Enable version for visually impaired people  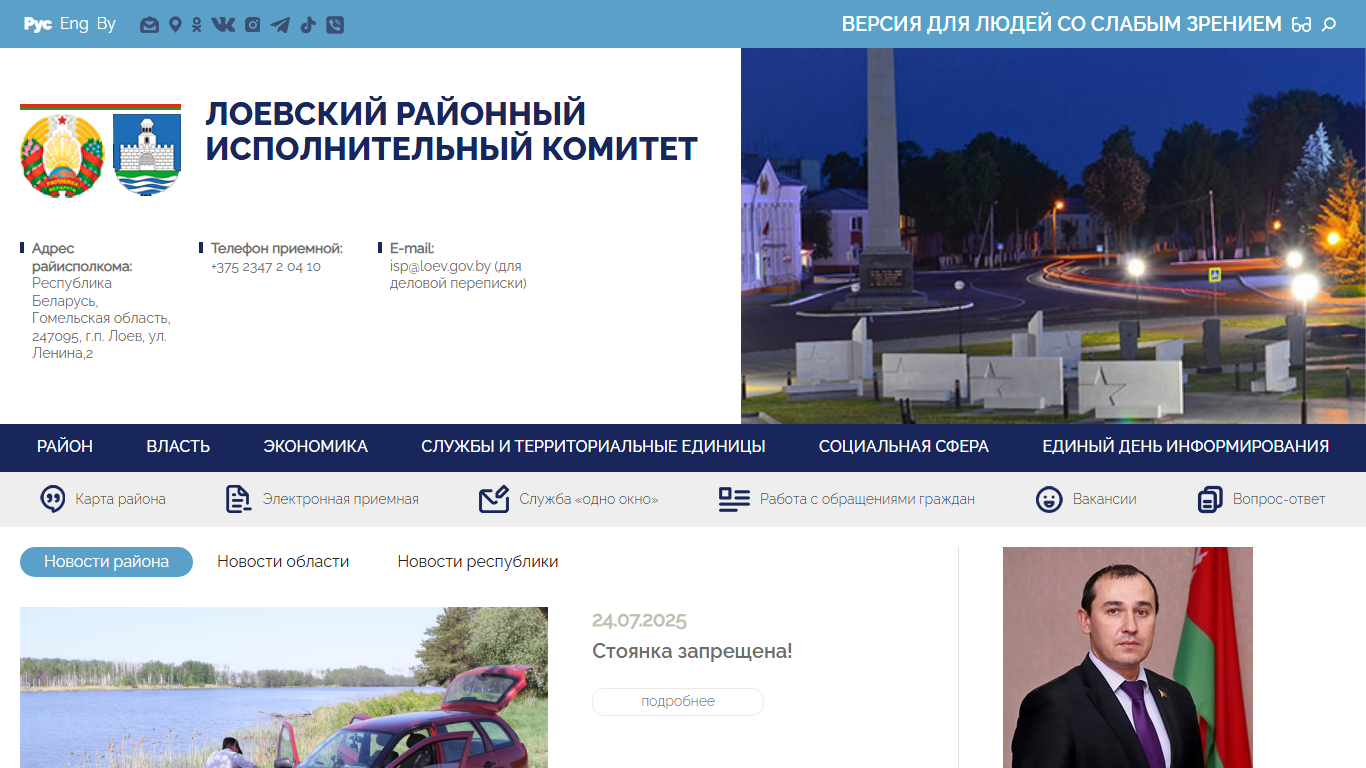[x=1061, y=24]
